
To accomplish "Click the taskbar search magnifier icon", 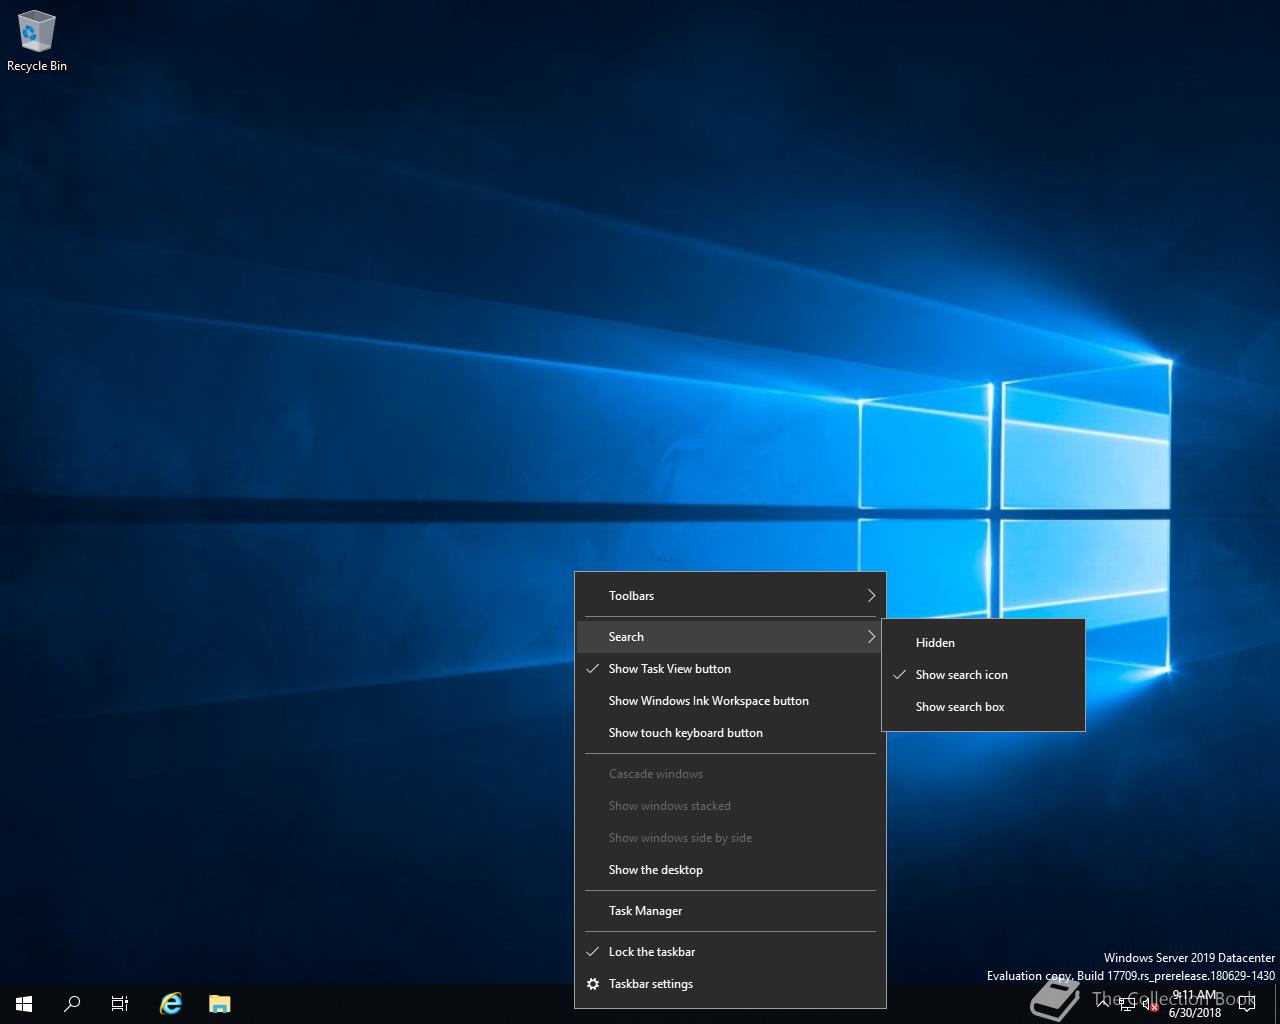I will [72, 1004].
